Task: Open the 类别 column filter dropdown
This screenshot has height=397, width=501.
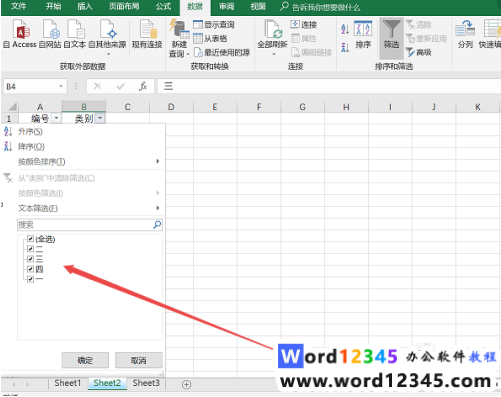Action: coord(100,118)
